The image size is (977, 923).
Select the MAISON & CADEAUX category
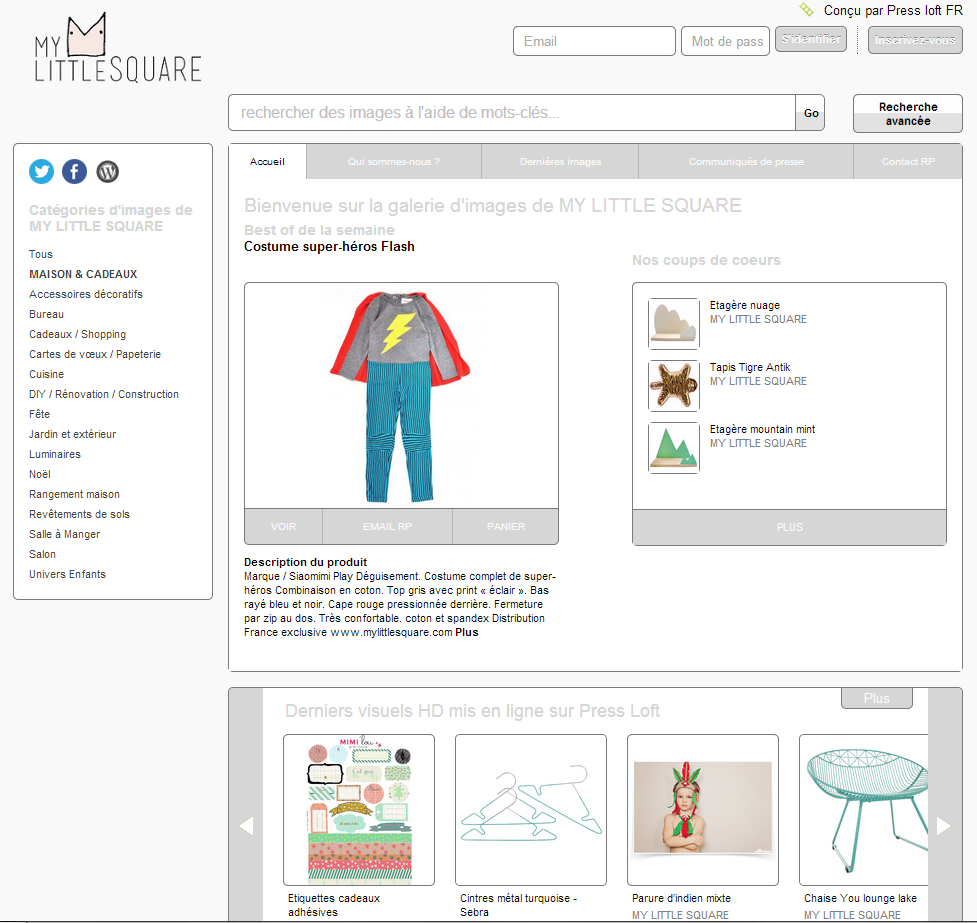pyautogui.click(x=83, y=274)
